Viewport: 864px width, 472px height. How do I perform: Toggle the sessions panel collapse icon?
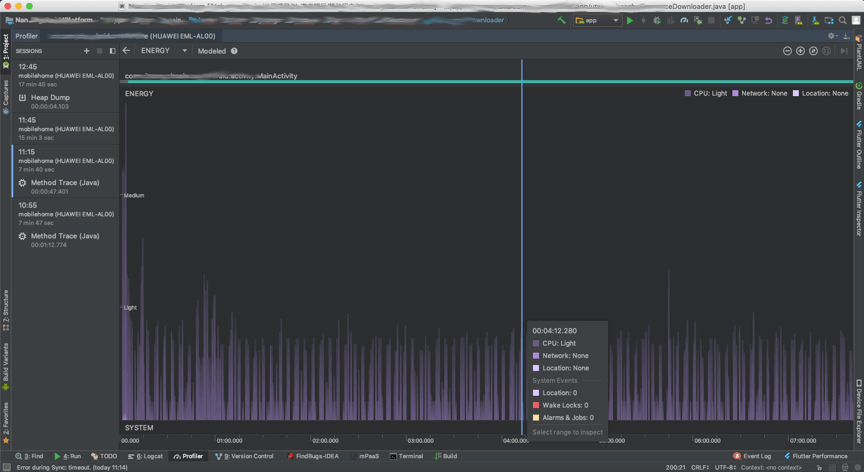pyautogui.click(x=112, y=51)
